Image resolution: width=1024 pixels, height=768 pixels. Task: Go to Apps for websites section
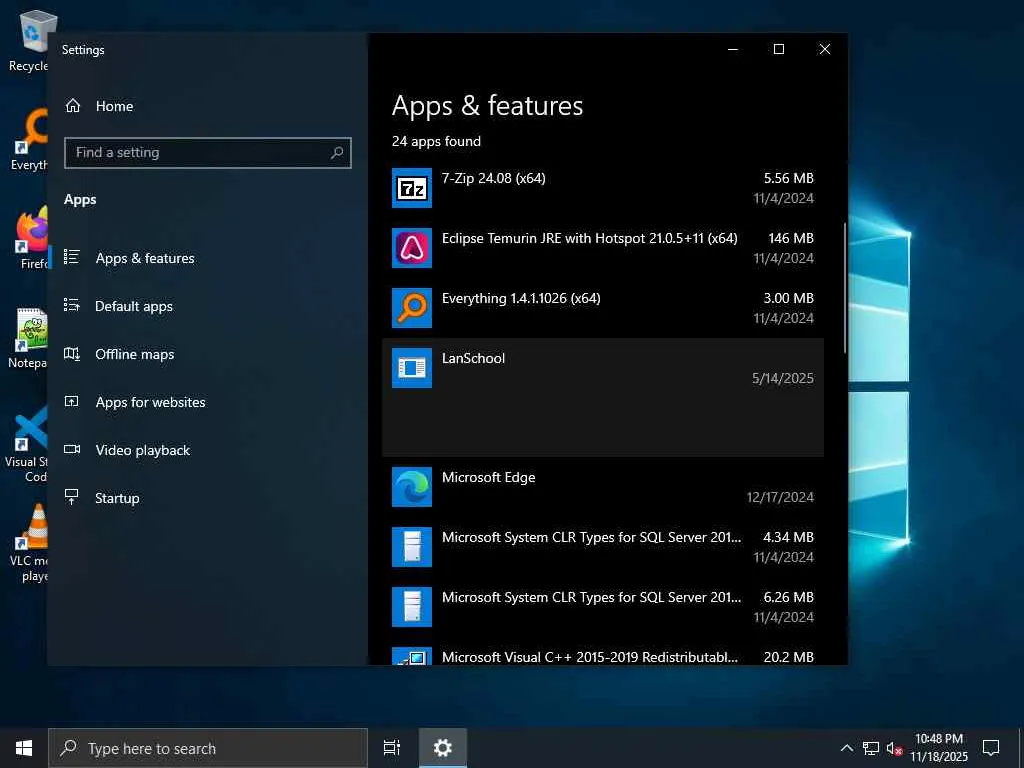pos(150,402)
